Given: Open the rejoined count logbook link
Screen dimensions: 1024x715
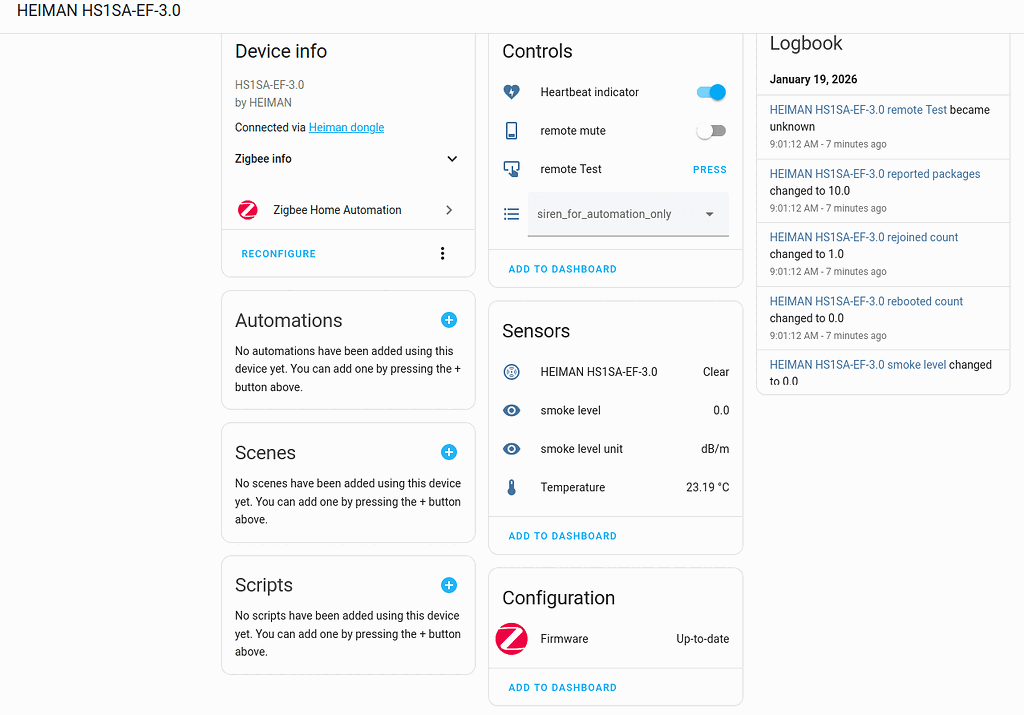Looking at the screenshot, I should coord(863,237).
